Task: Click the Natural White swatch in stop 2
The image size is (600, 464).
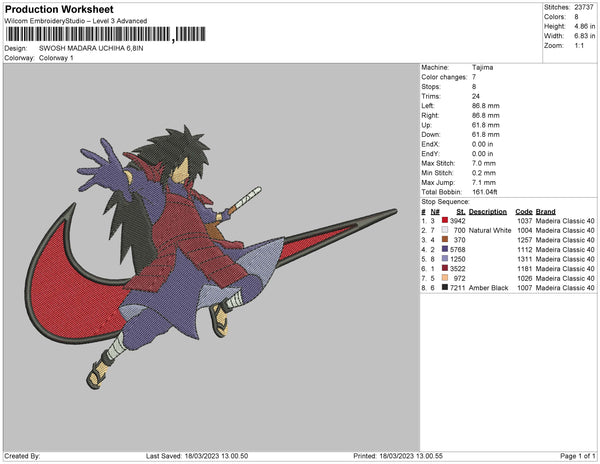Action: pos(445,230)
